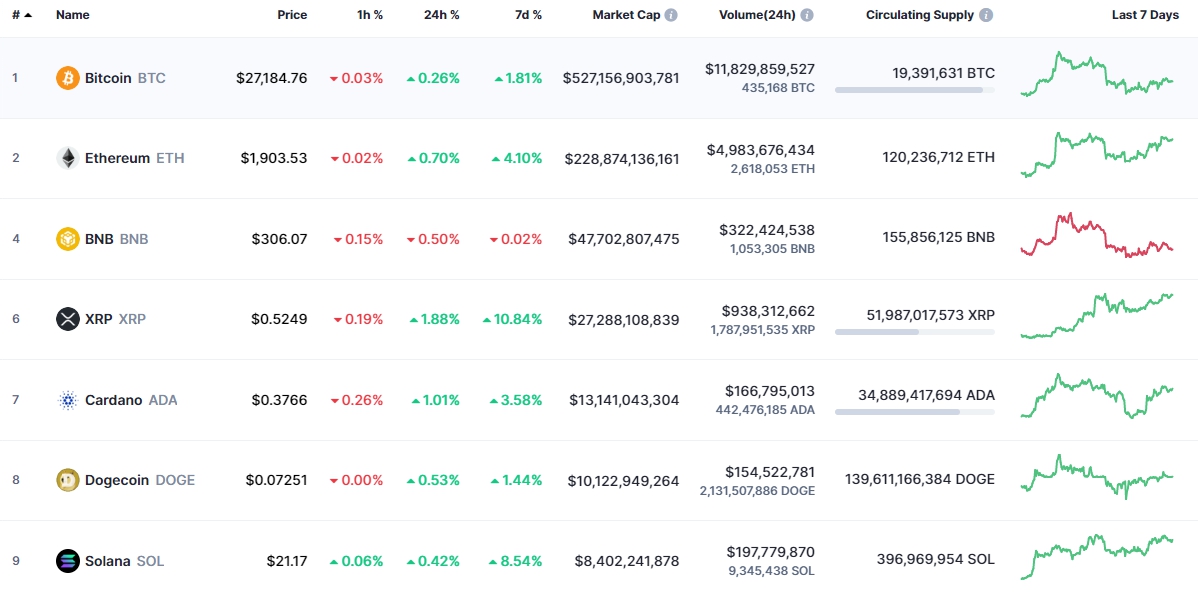Click the BNB coin logo

coord(68,238)
